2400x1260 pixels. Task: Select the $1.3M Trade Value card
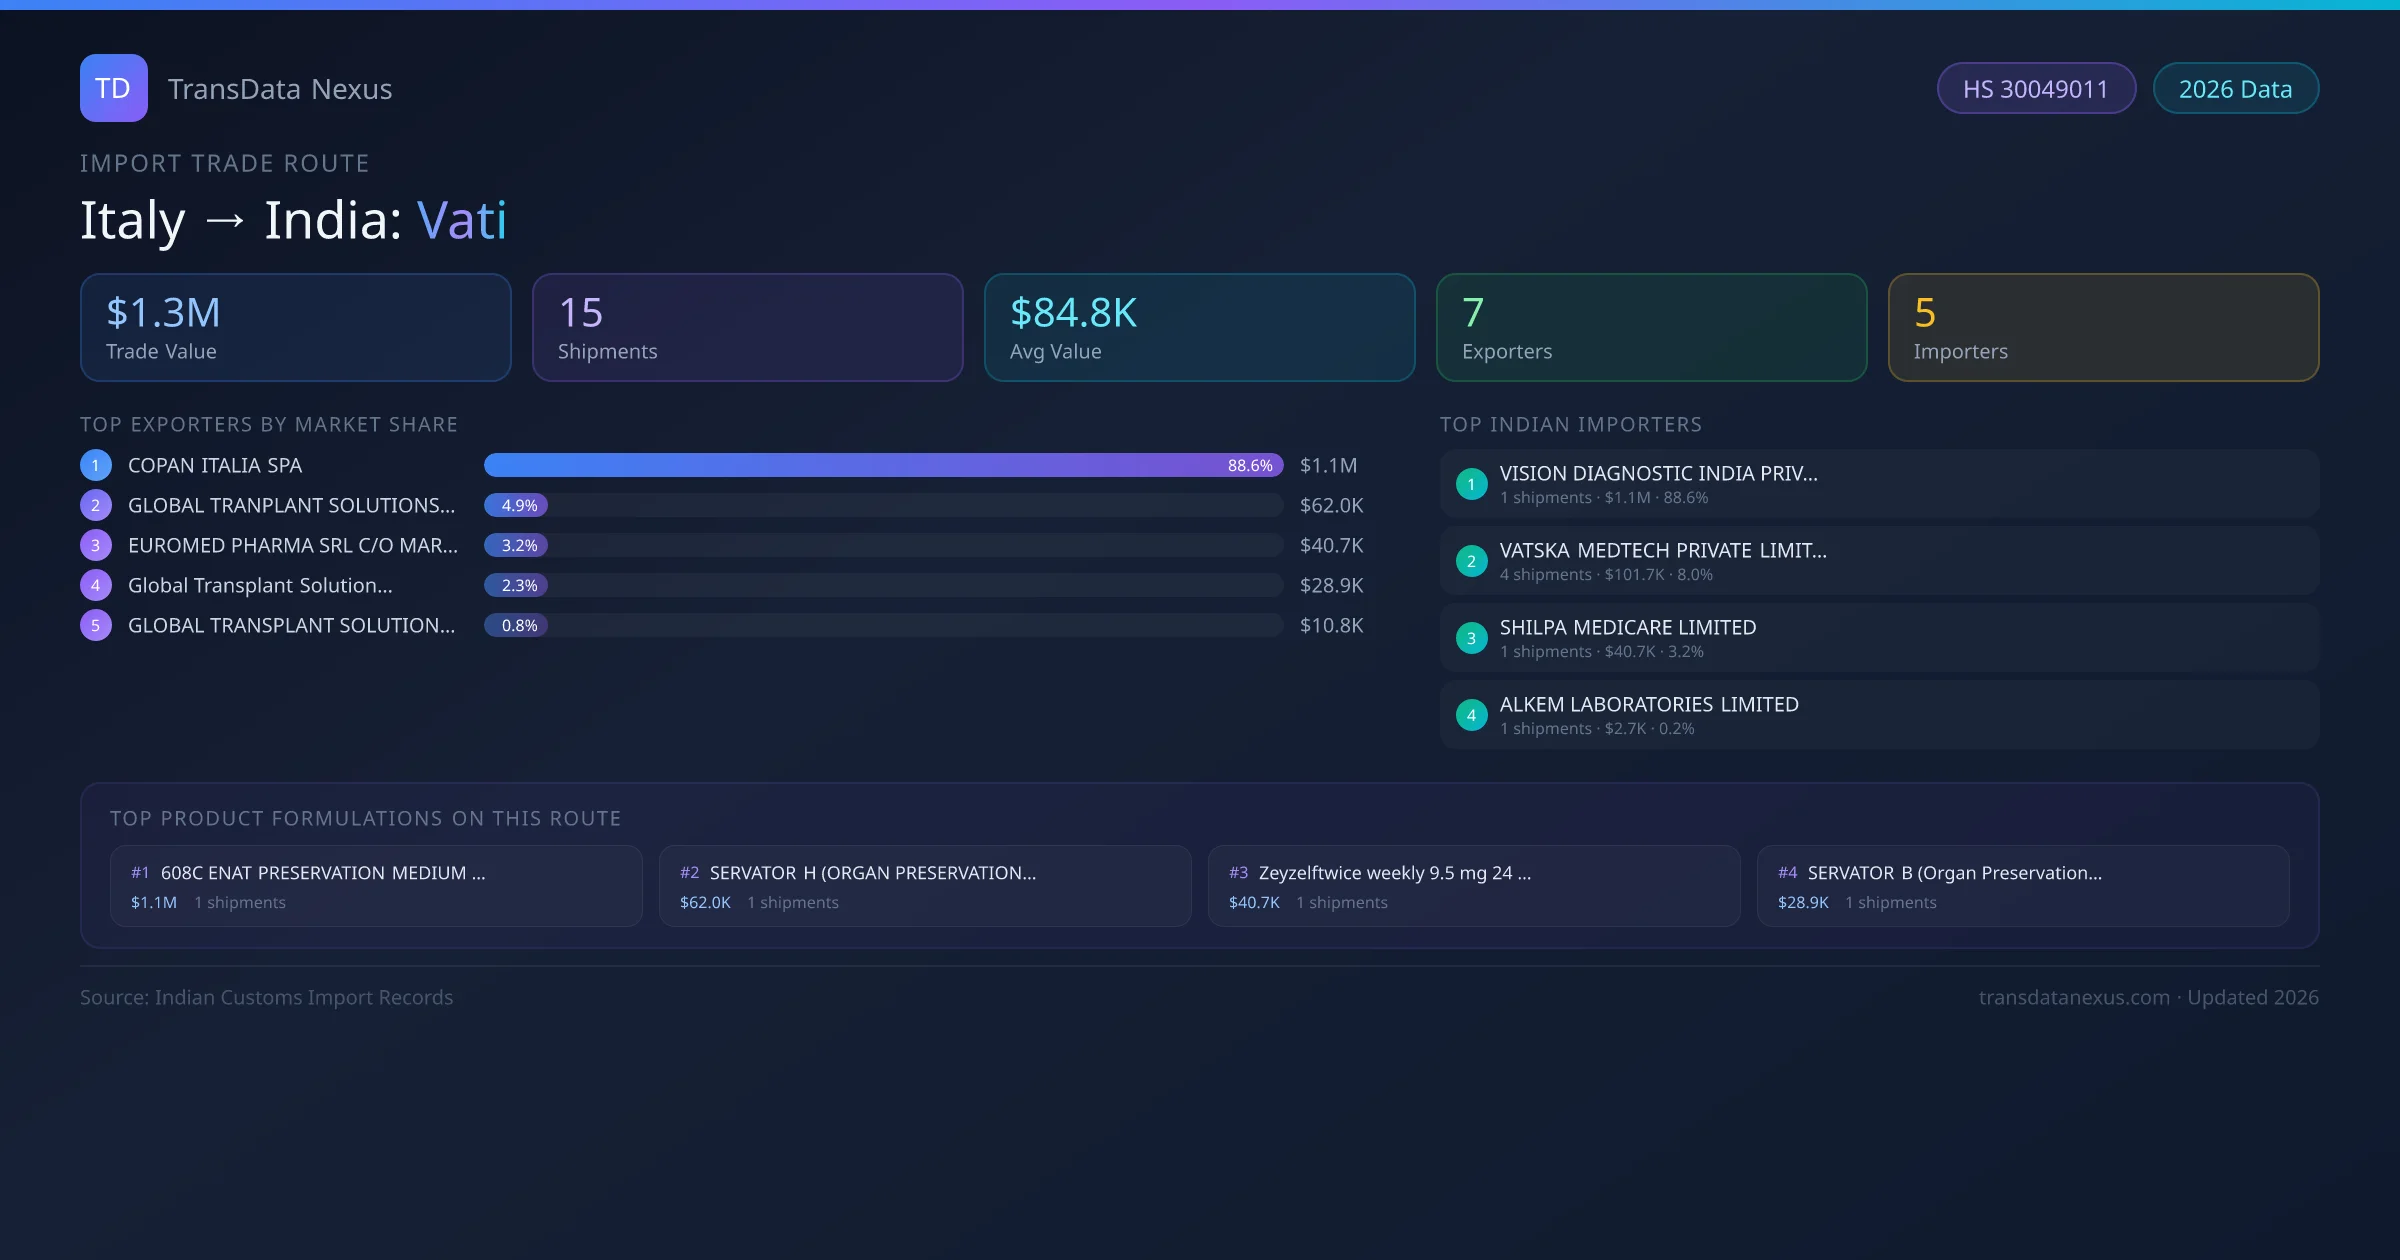coord(295,327)
